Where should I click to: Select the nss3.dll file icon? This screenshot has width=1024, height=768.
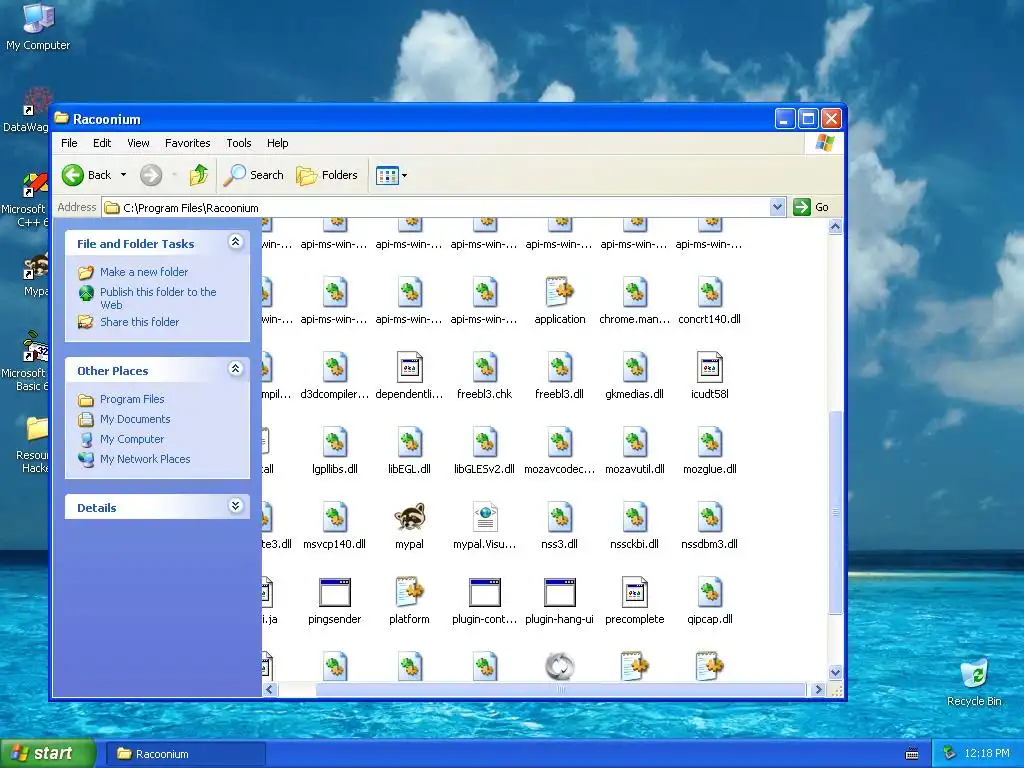[x=560, y=517]
